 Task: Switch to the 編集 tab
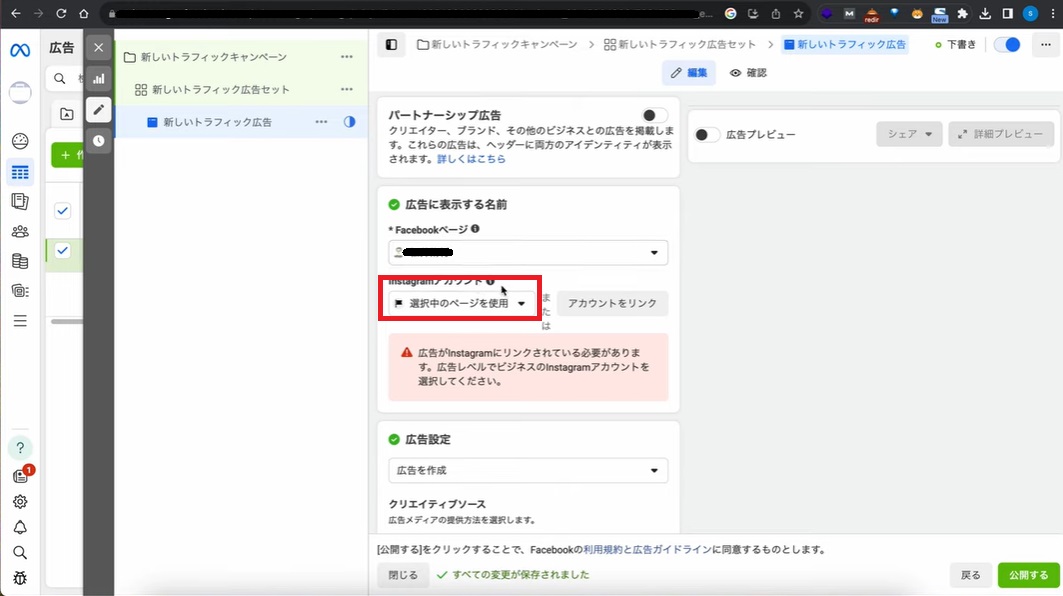(x=688, y=73)
